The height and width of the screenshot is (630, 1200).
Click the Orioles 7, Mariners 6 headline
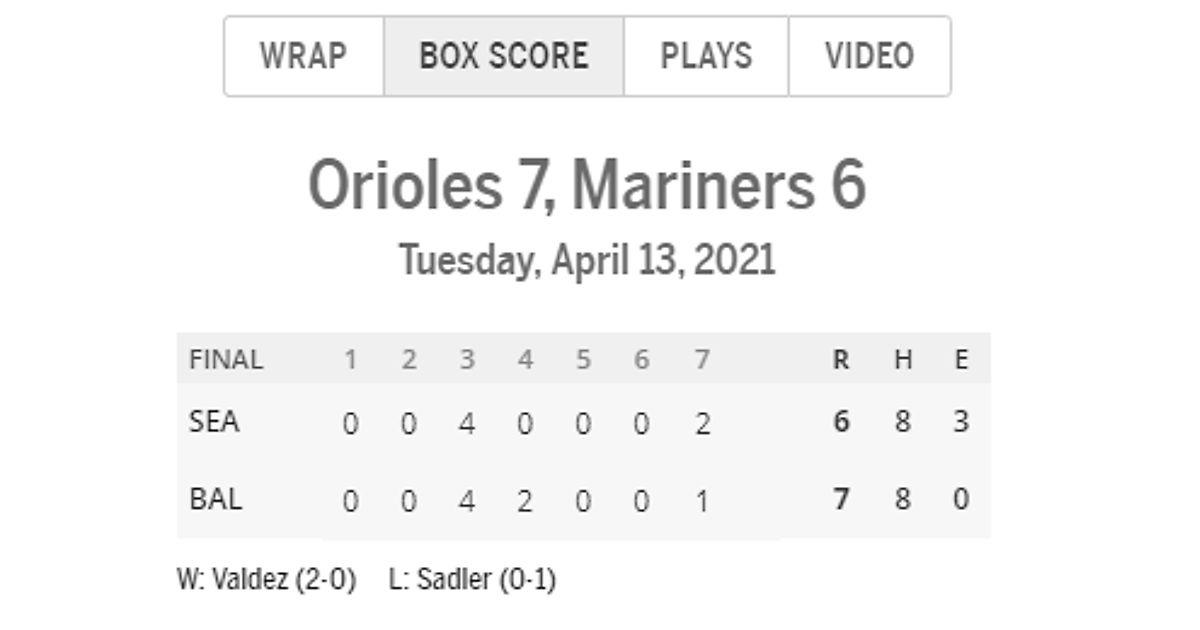[587, 185]
